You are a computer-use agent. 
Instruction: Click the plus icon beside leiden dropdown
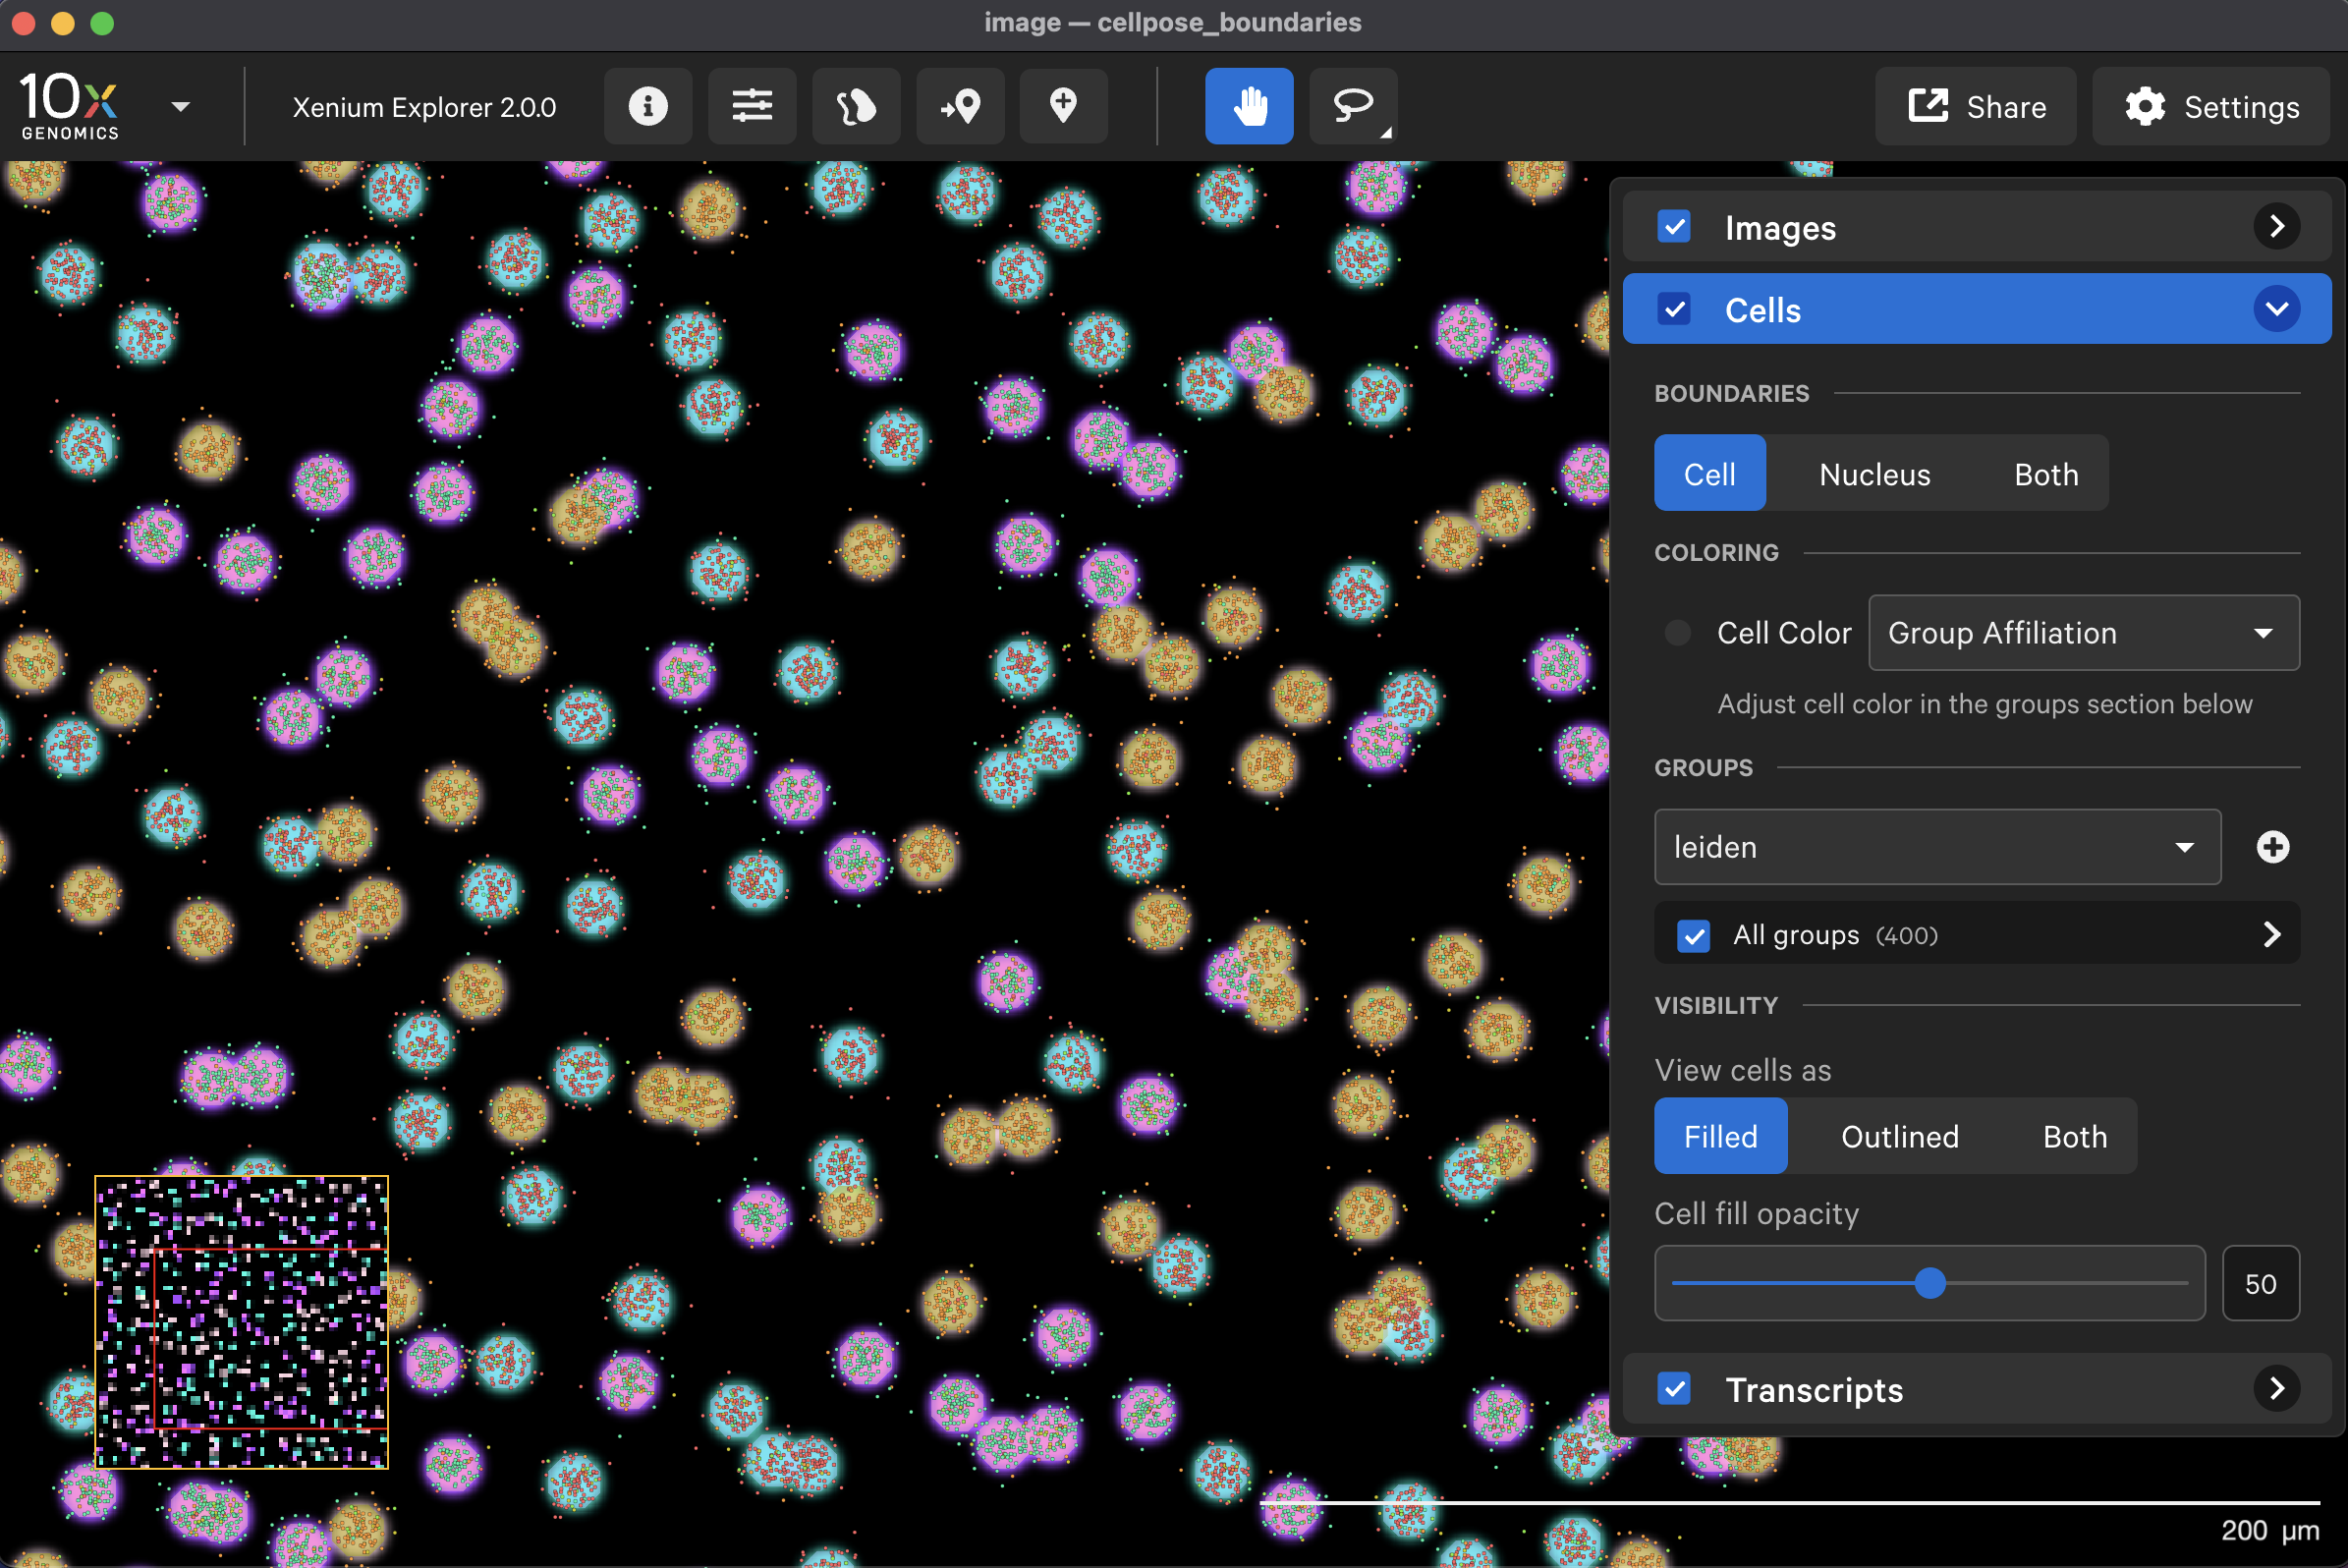[2272, 847]
